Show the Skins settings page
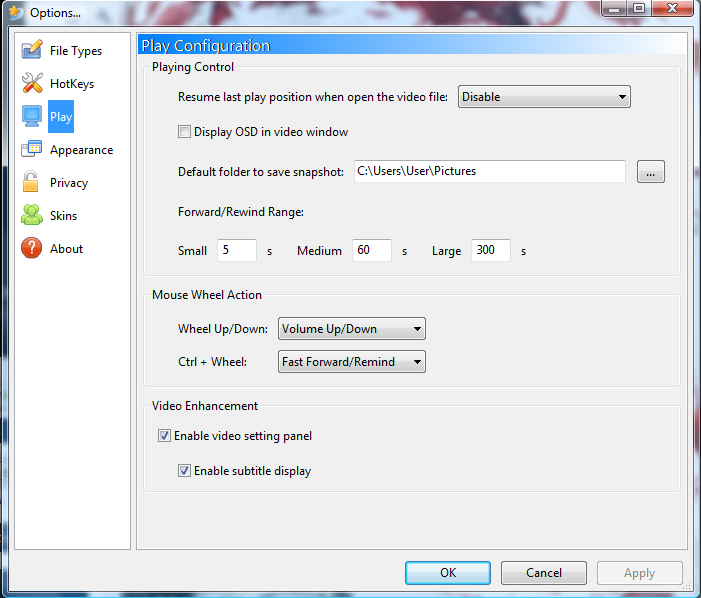This screenshot has height=598, width=701. 63,216
